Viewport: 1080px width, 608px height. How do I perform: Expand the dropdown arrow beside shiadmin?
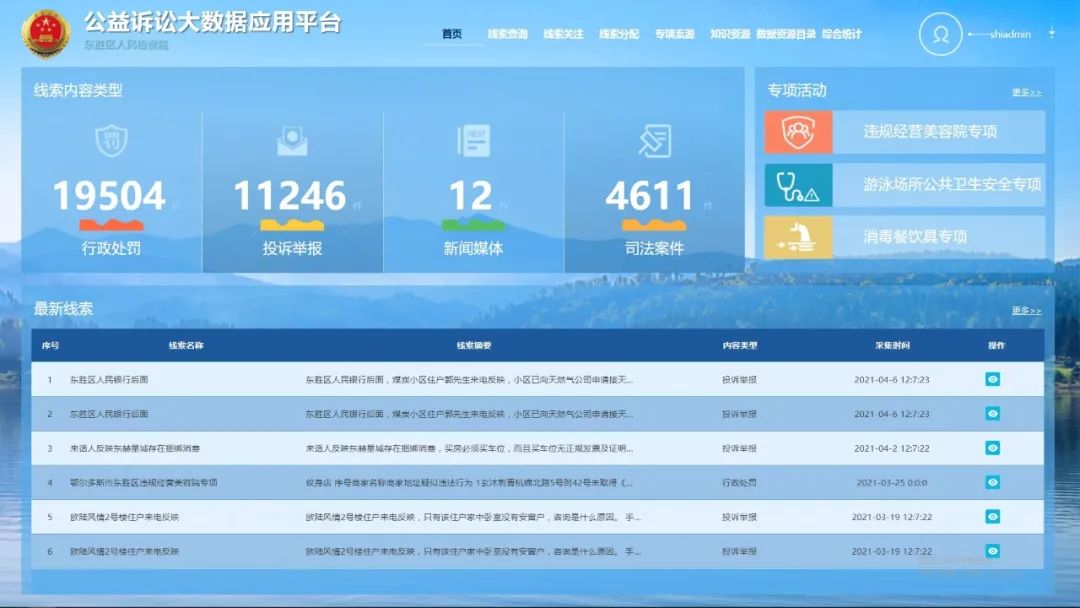(1051, 33)
